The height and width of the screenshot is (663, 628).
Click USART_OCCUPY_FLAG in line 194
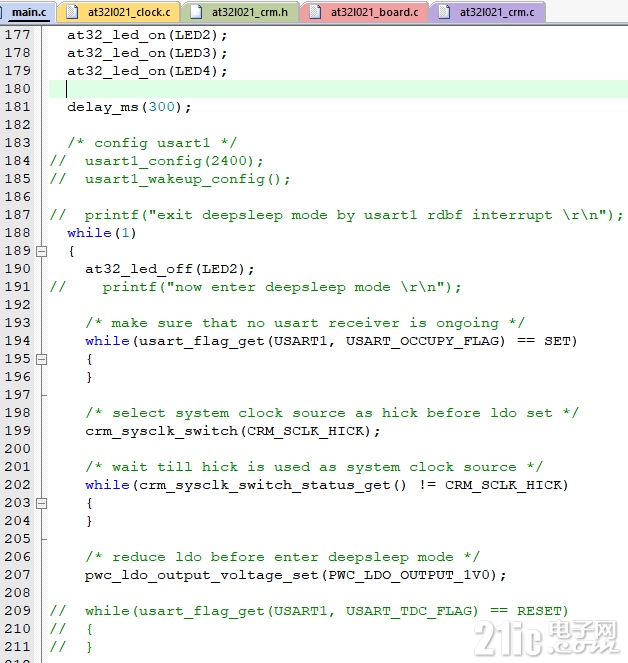pyautogui.click(x=425, y=341)
